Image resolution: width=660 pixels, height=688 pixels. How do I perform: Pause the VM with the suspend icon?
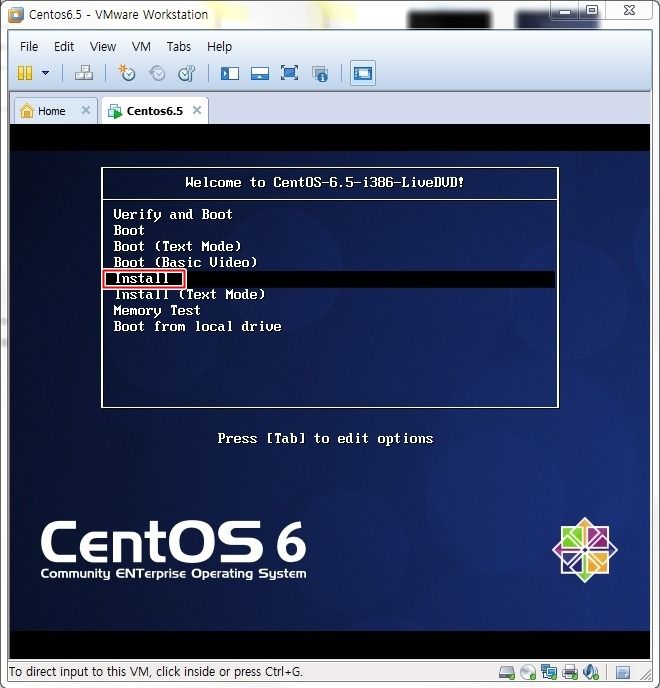(x=25, y=73)
